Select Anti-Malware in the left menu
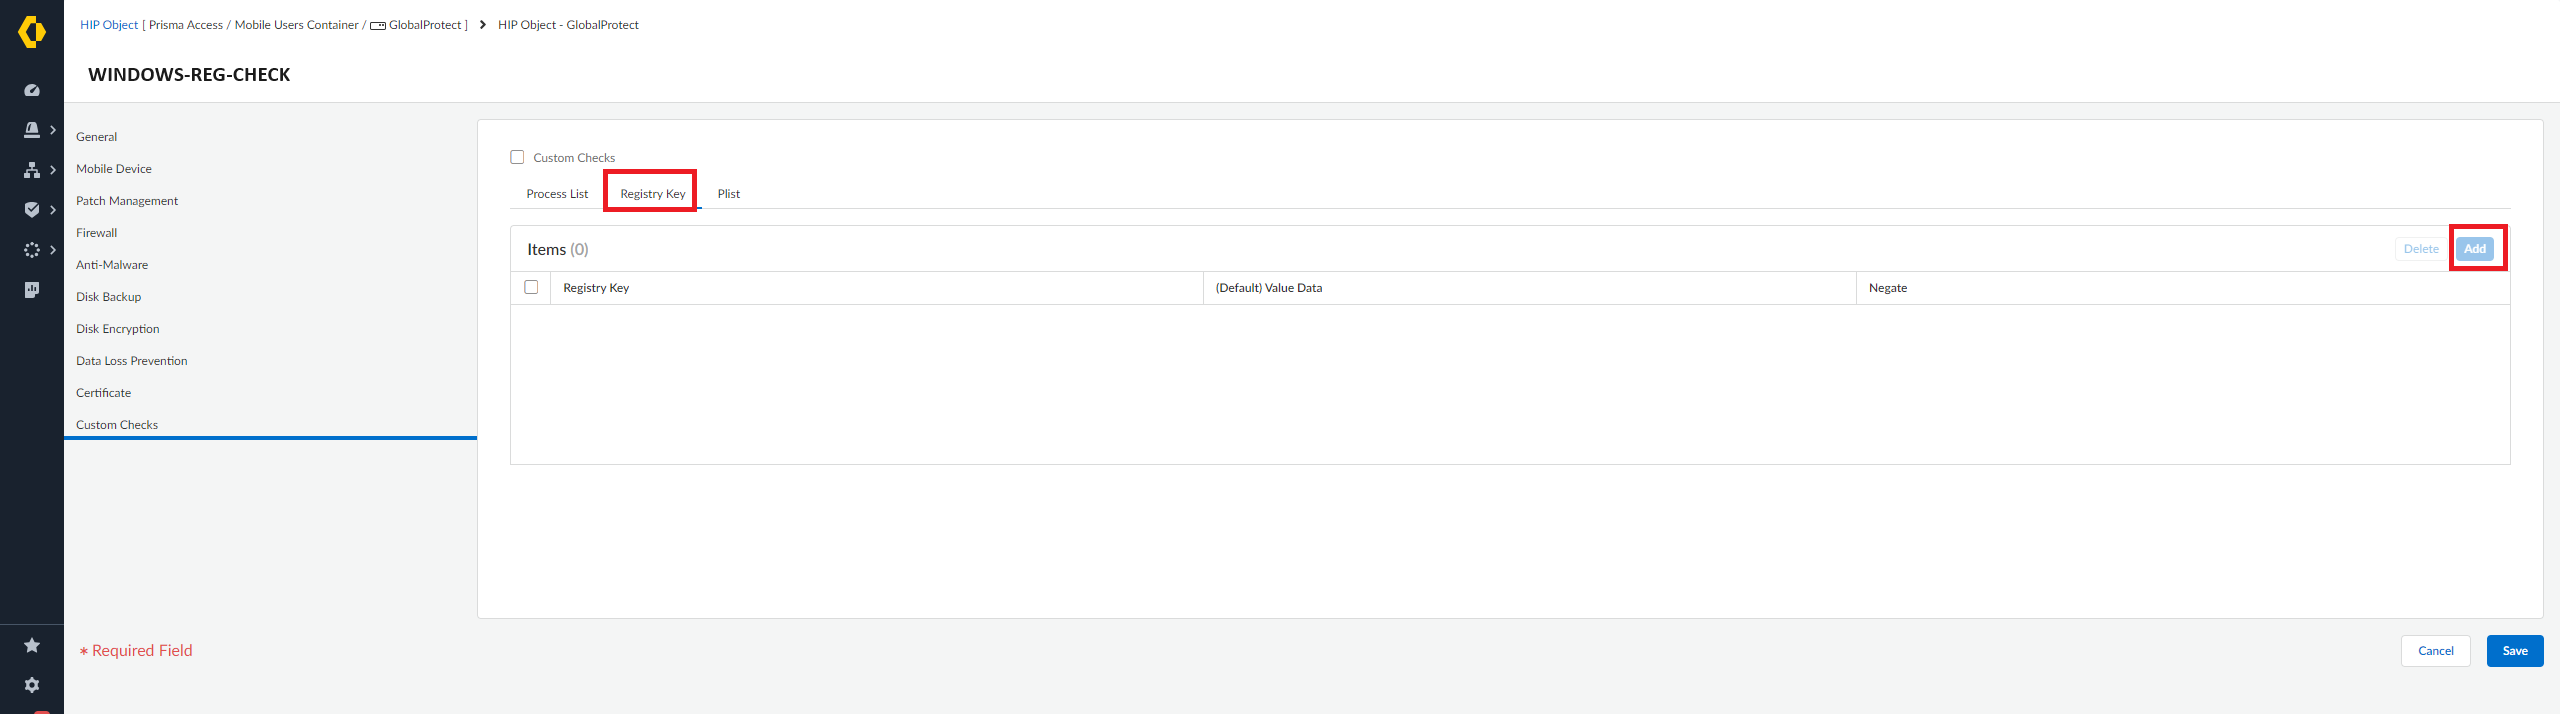This screenshot has height=714, width=2560. tap(112, 265)
